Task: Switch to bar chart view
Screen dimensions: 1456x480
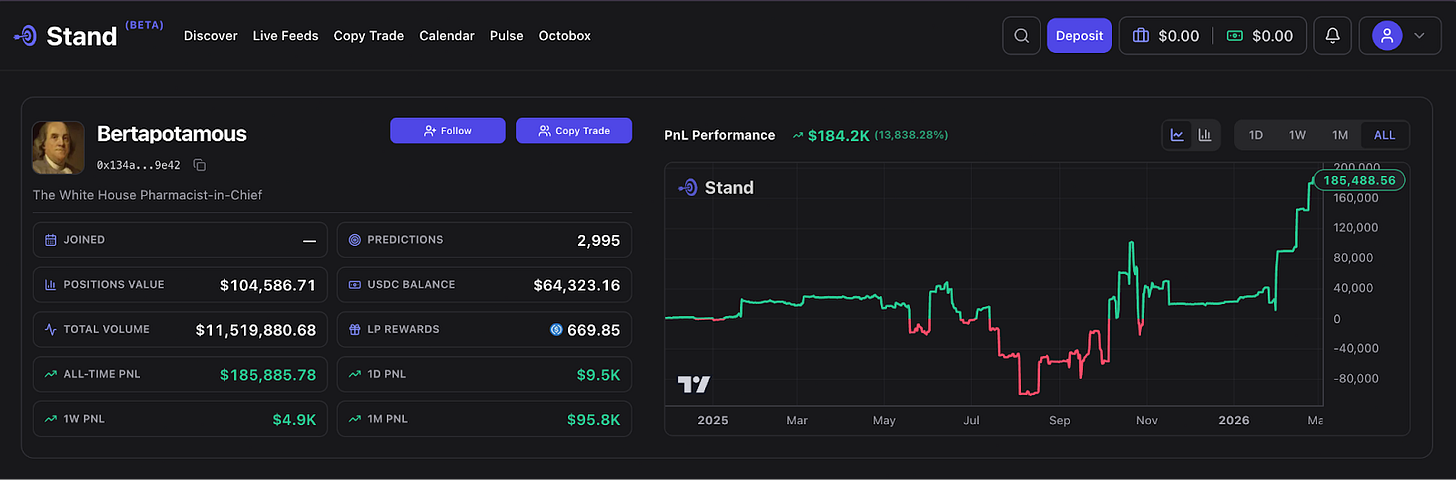Action: click(1205, 135)
